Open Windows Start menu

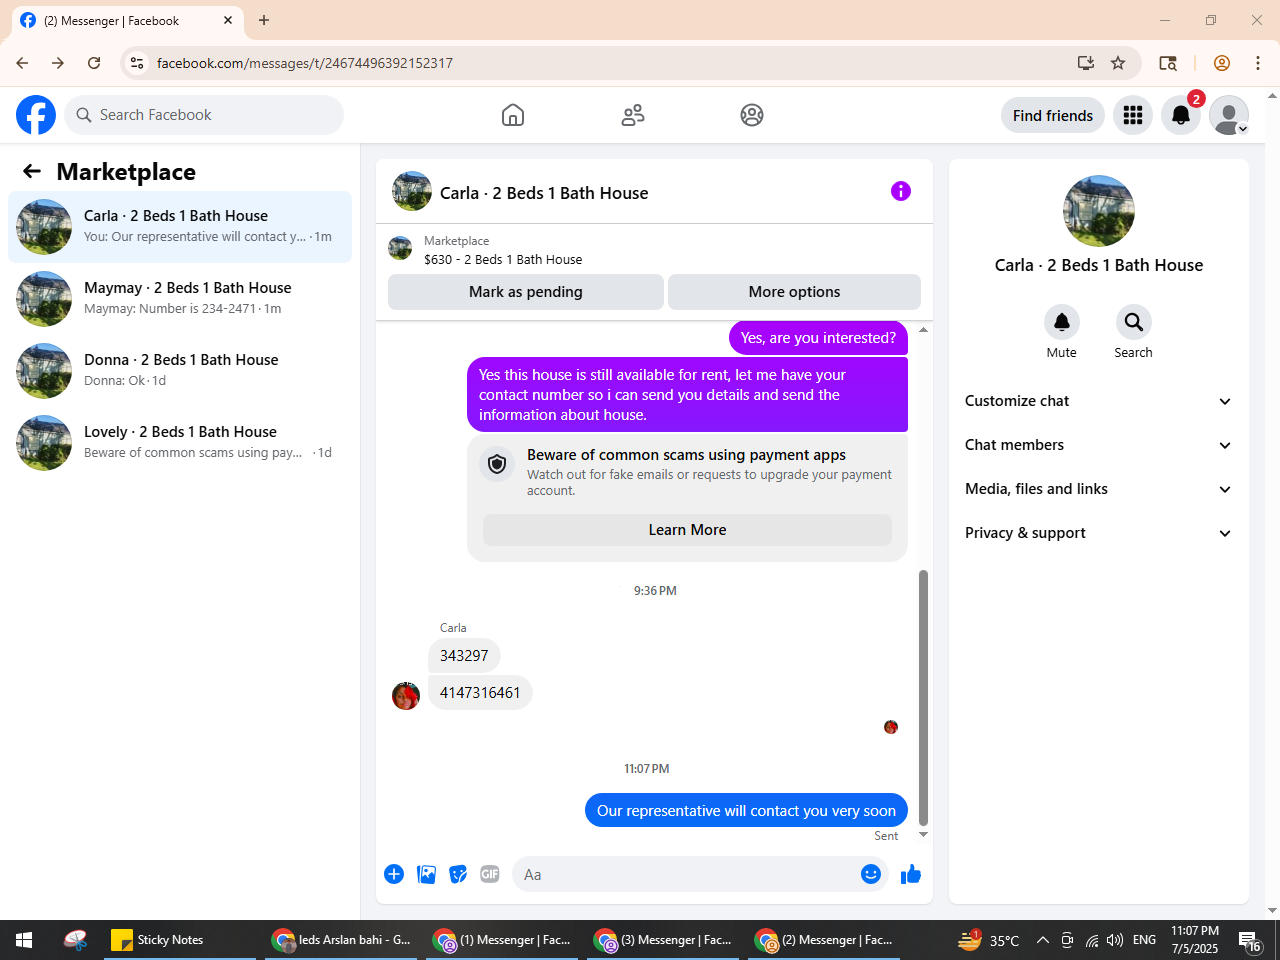[24, 940]
